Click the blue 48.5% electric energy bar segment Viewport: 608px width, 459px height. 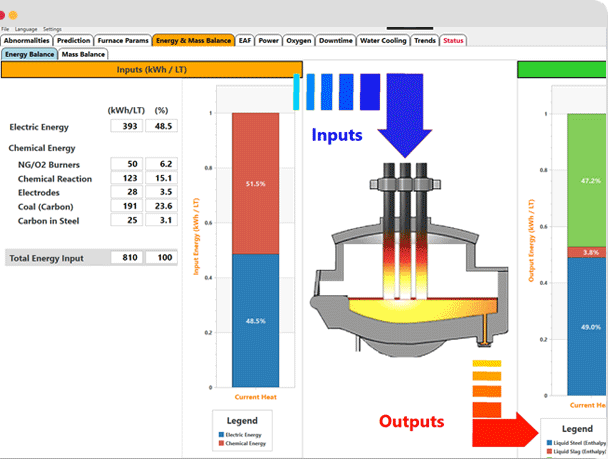tap(256, 321)
